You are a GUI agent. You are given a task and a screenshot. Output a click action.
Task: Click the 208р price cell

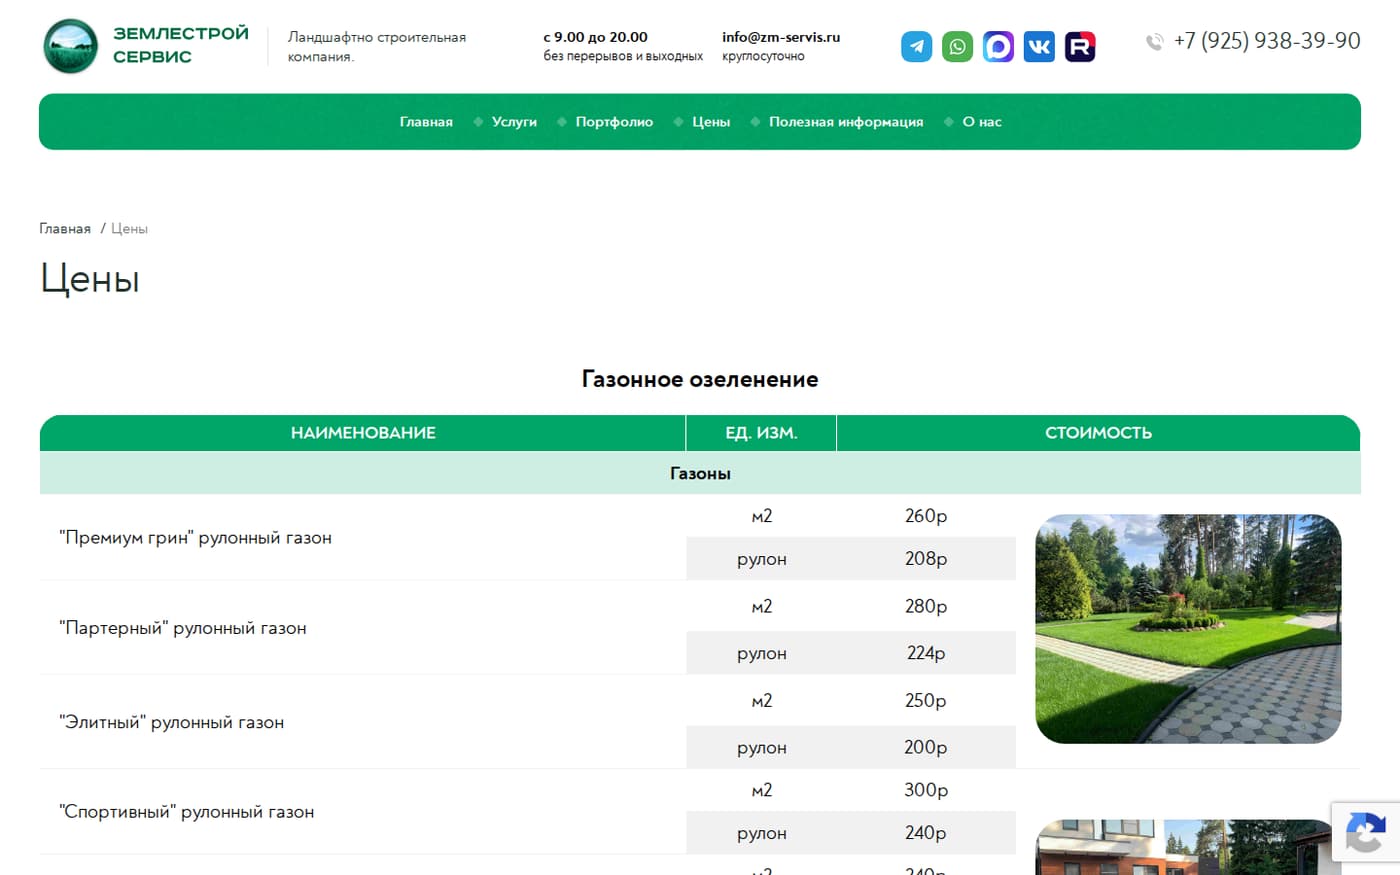pos(926,559)
